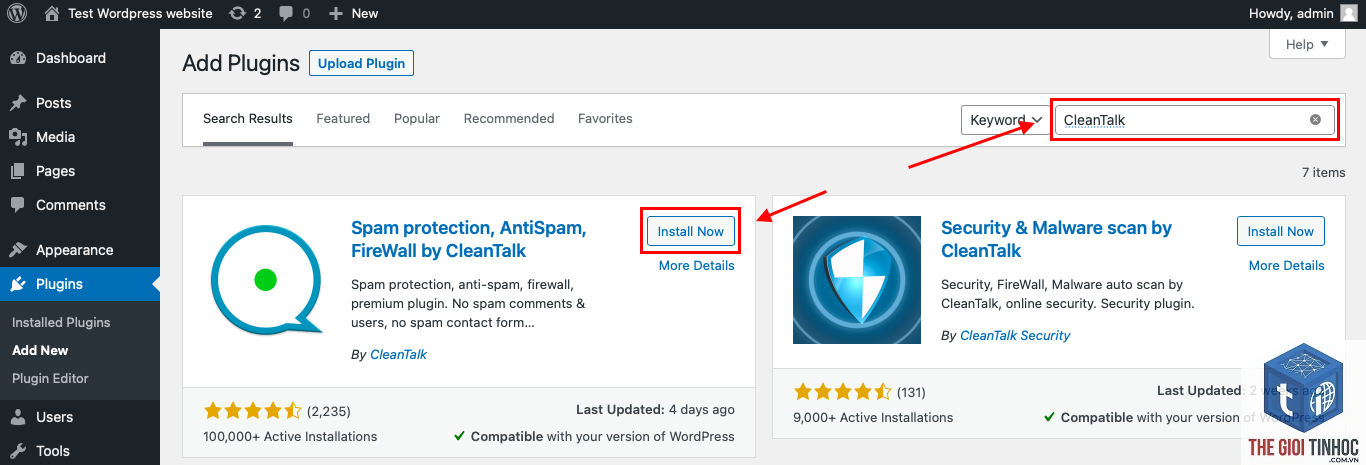The width and height of the screenshot is (1366, 465).
Task: Switch to the Featured tab
Action: click(x=343, y=119)
